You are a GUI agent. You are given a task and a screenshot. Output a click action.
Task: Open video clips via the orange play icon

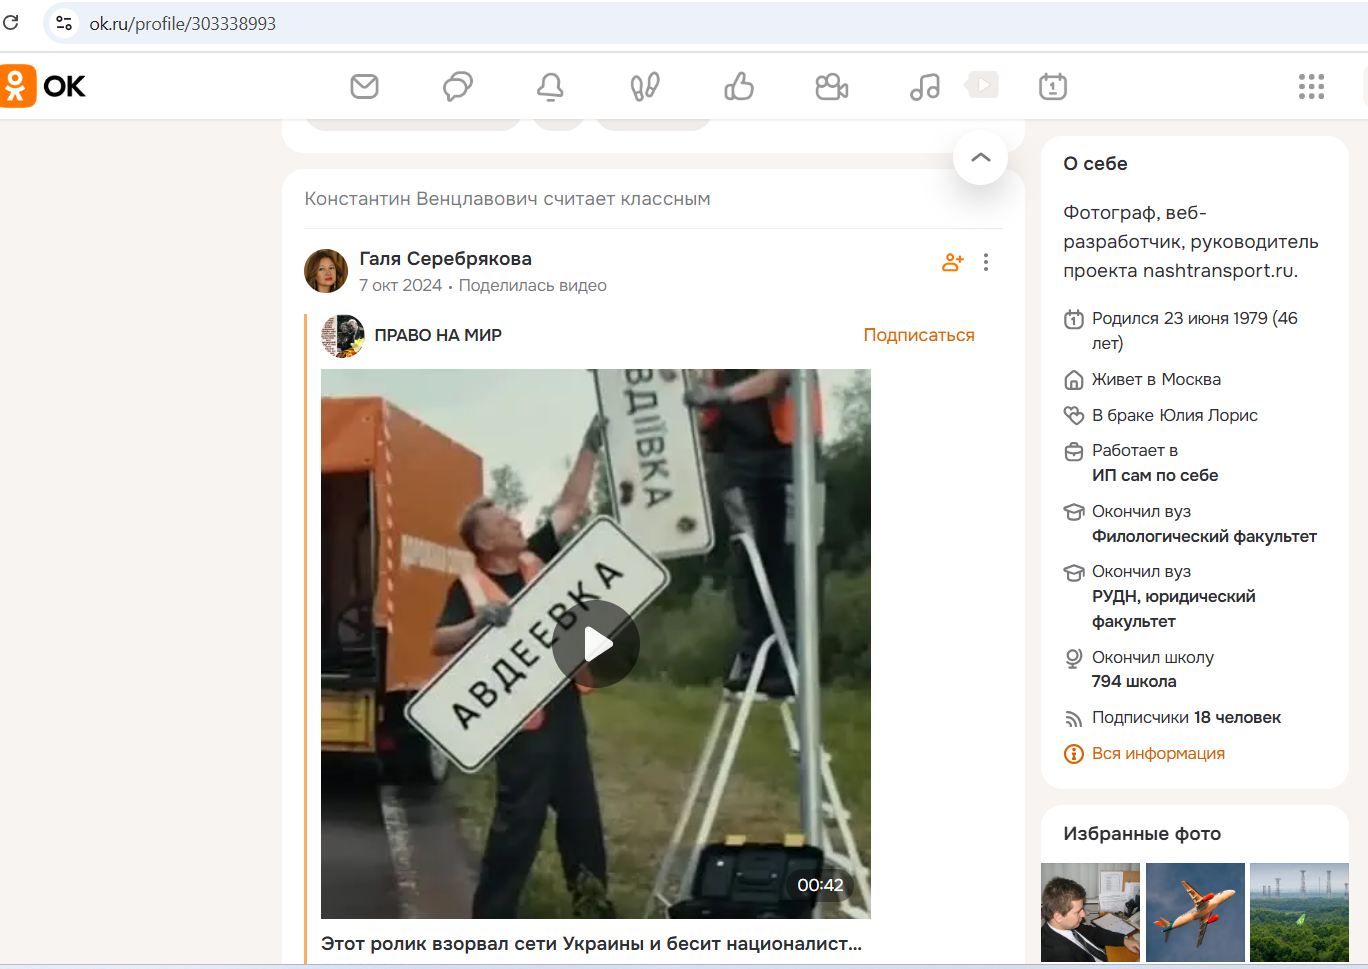981,85
